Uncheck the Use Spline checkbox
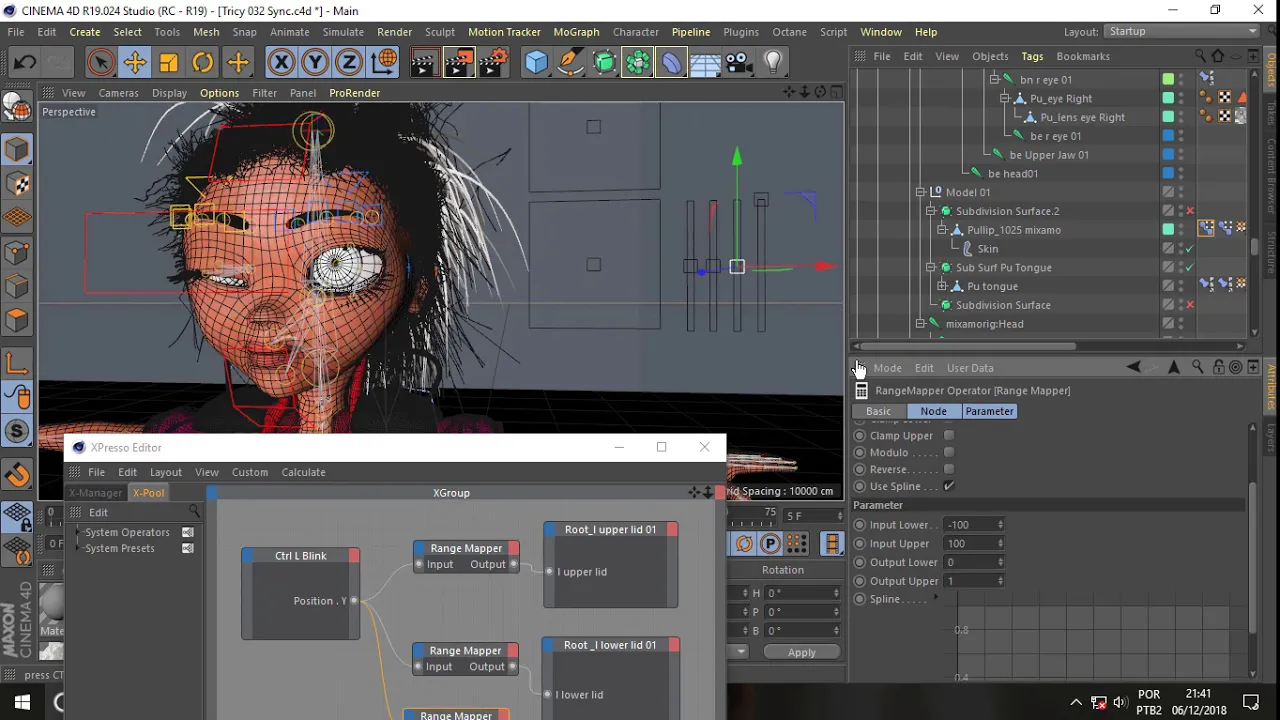The width and height of the screenshot is (1280, 720). pos(949,486)
